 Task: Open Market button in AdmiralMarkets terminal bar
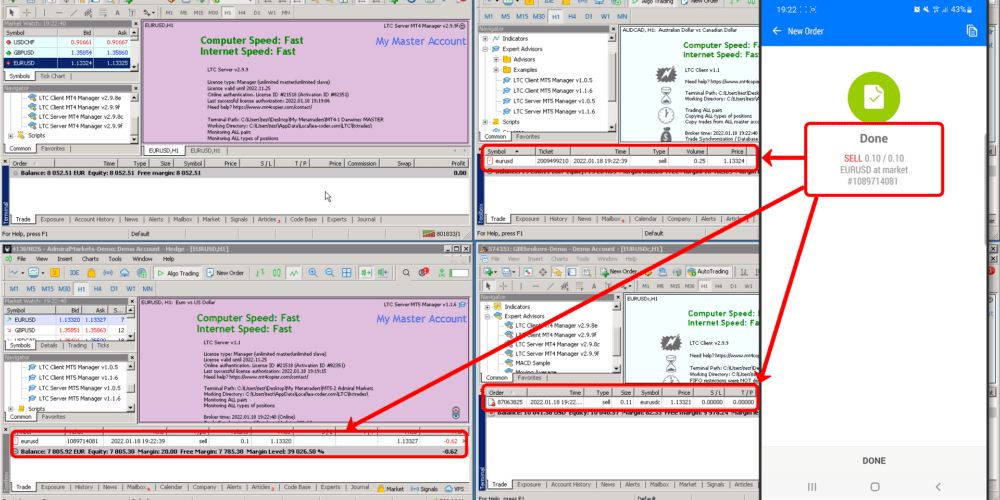click(x=391, y=489)
